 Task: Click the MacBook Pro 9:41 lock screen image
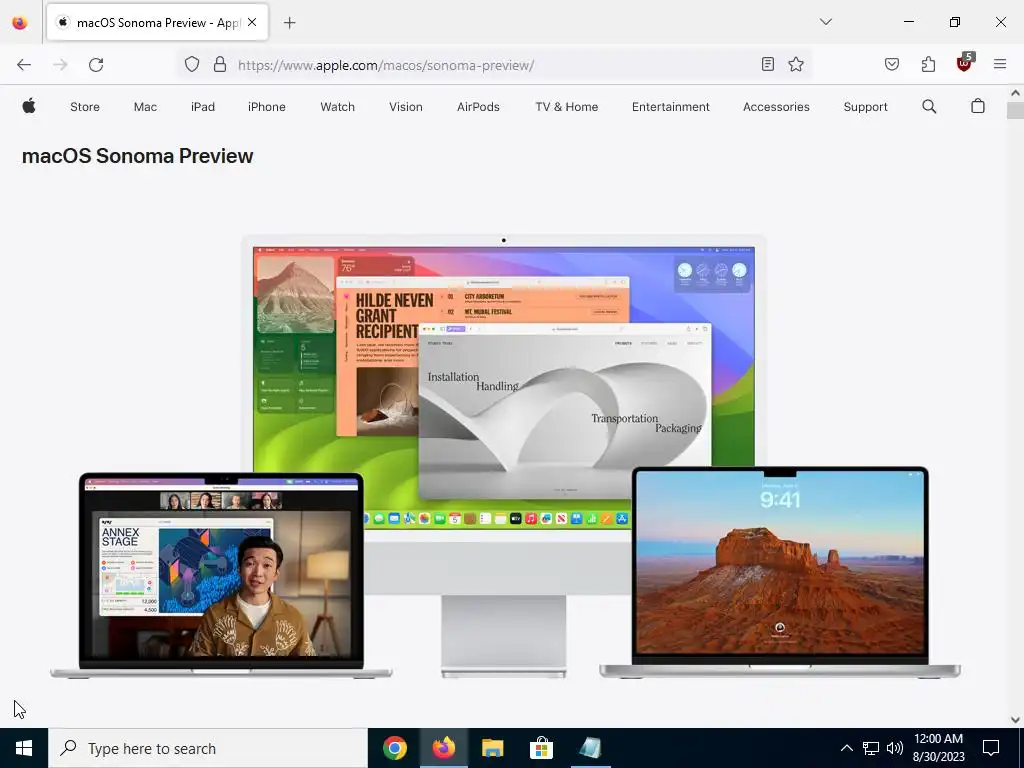coord(780,571)
